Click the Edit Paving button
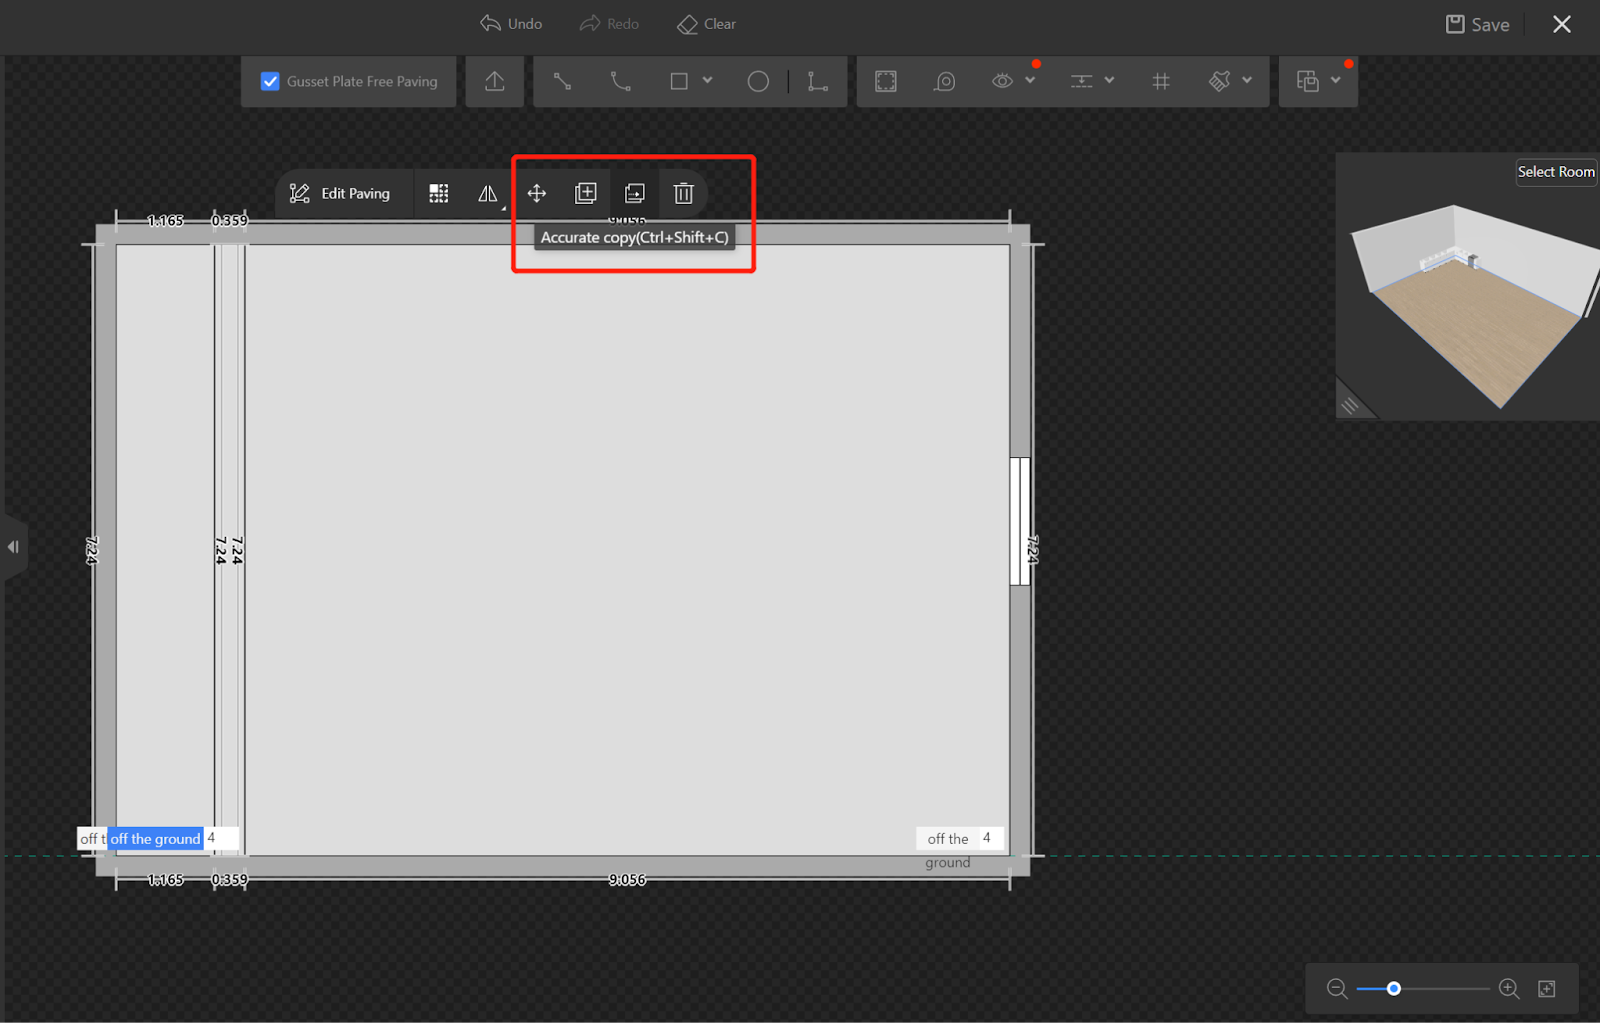This screenshot has width=1600, height=1023. (341, 194)
